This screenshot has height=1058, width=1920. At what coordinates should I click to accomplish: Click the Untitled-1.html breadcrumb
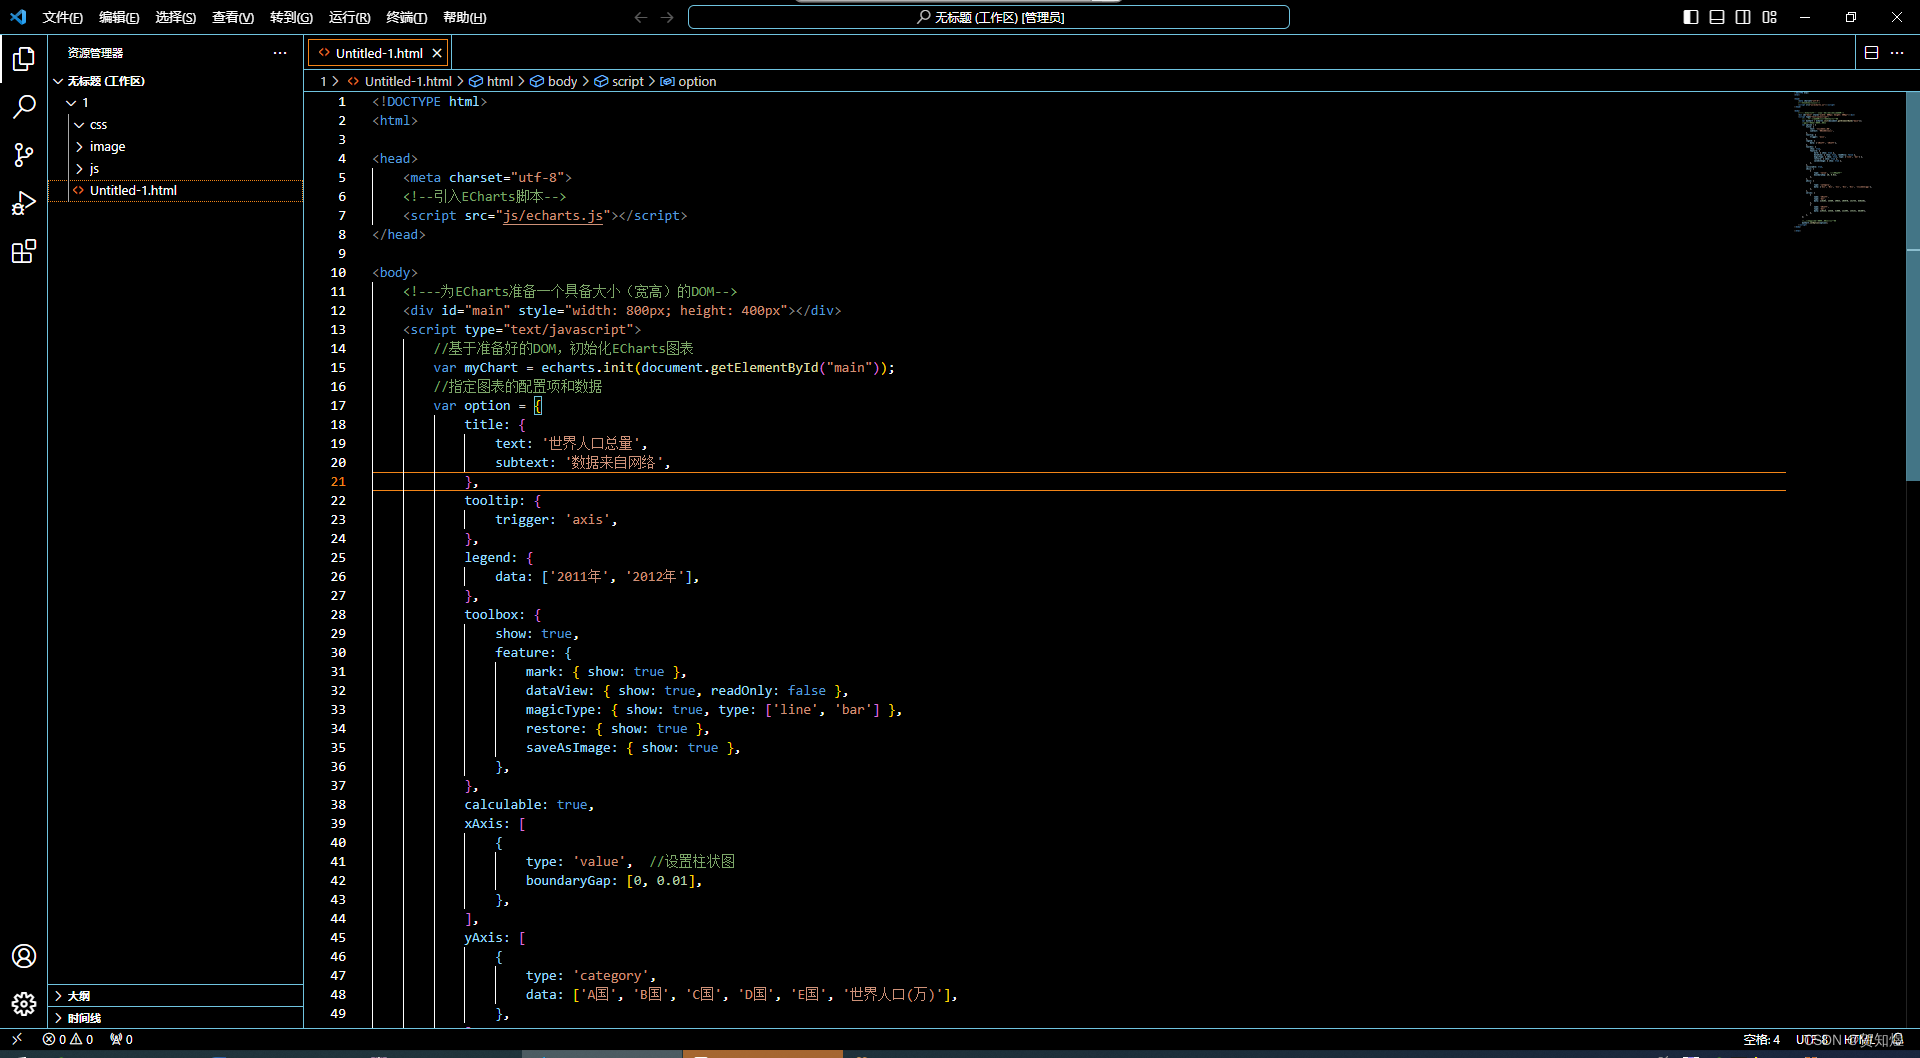coord(399,81)
